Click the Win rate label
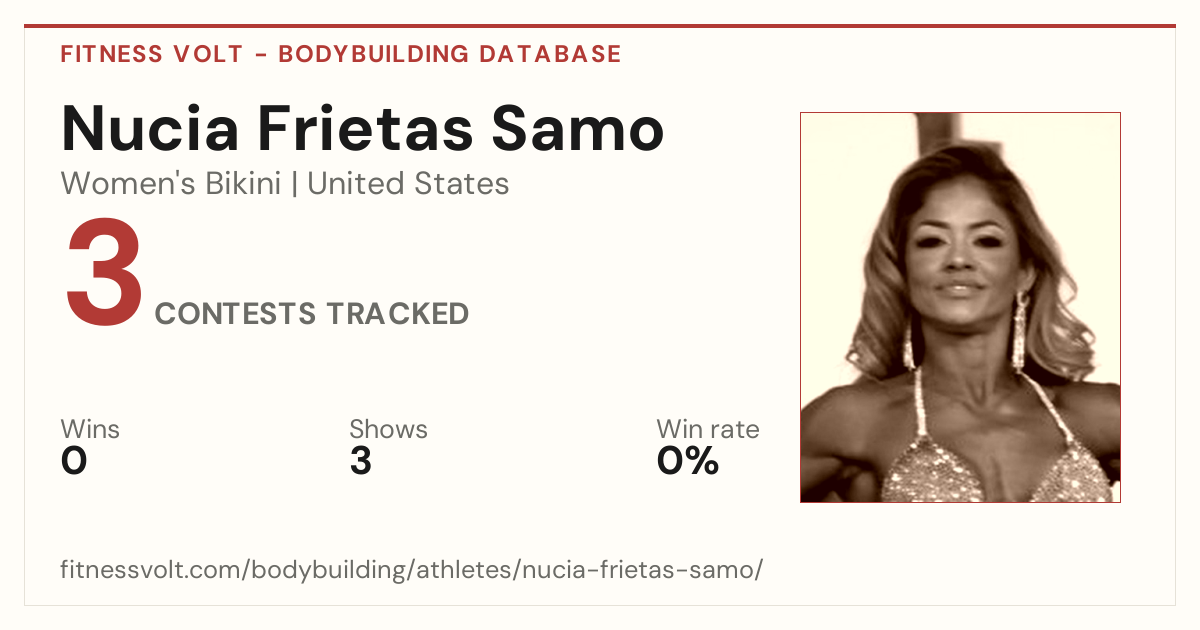The image size is (1200, 630). click(708, 430)
